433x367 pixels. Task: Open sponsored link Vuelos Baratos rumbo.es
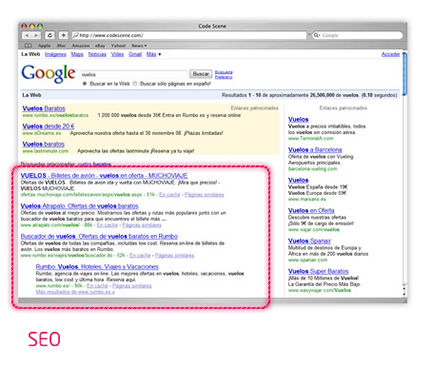tap(44, 108)
